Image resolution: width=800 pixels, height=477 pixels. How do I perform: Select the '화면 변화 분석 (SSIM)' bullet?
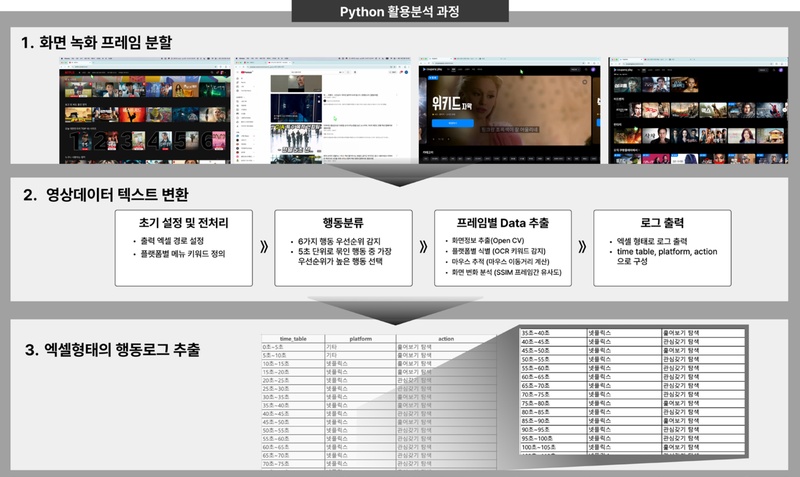506,272
